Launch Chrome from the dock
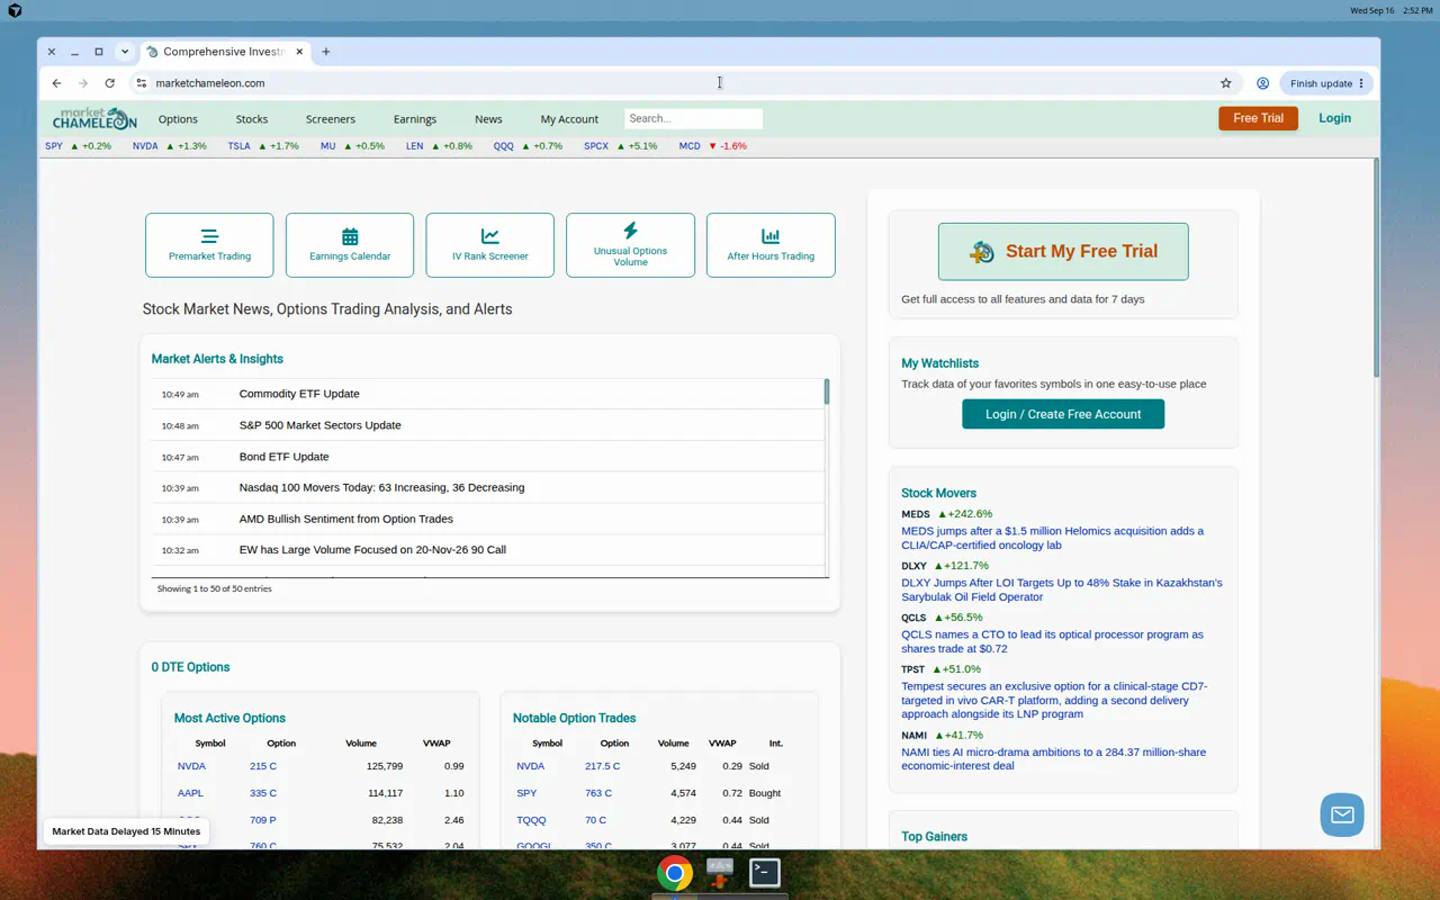The height and width of the screenshot is (900, 1440). tap(675, 873)
